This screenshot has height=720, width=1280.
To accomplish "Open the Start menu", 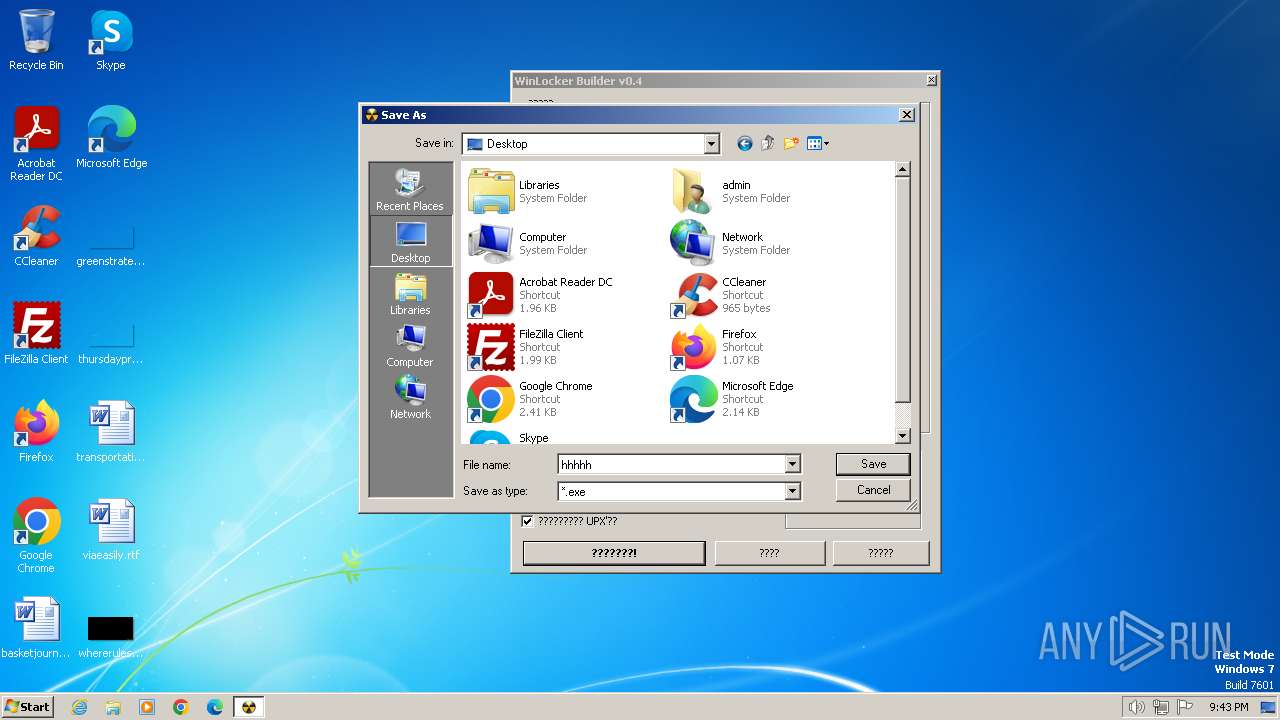I will [x=27, y=706].
